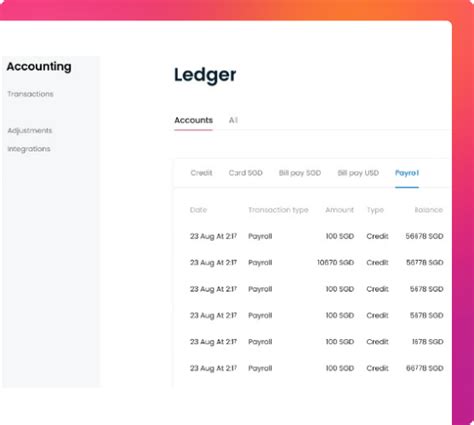Open the first Payroll row, balance 56678 SGD

click(x=316, y=236)
